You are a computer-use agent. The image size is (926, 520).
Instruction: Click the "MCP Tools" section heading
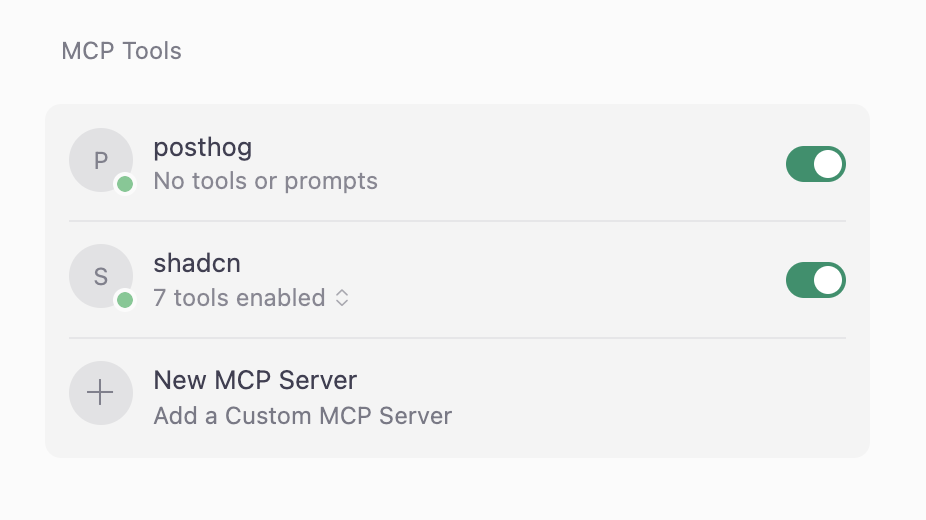pyautogui.click(x=121, y=51)
